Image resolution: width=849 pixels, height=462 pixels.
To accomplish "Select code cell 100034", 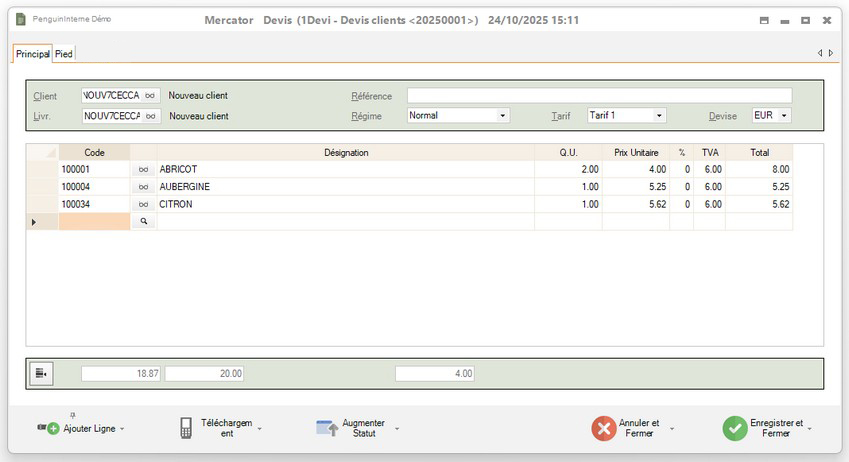I will coord(94,204).
